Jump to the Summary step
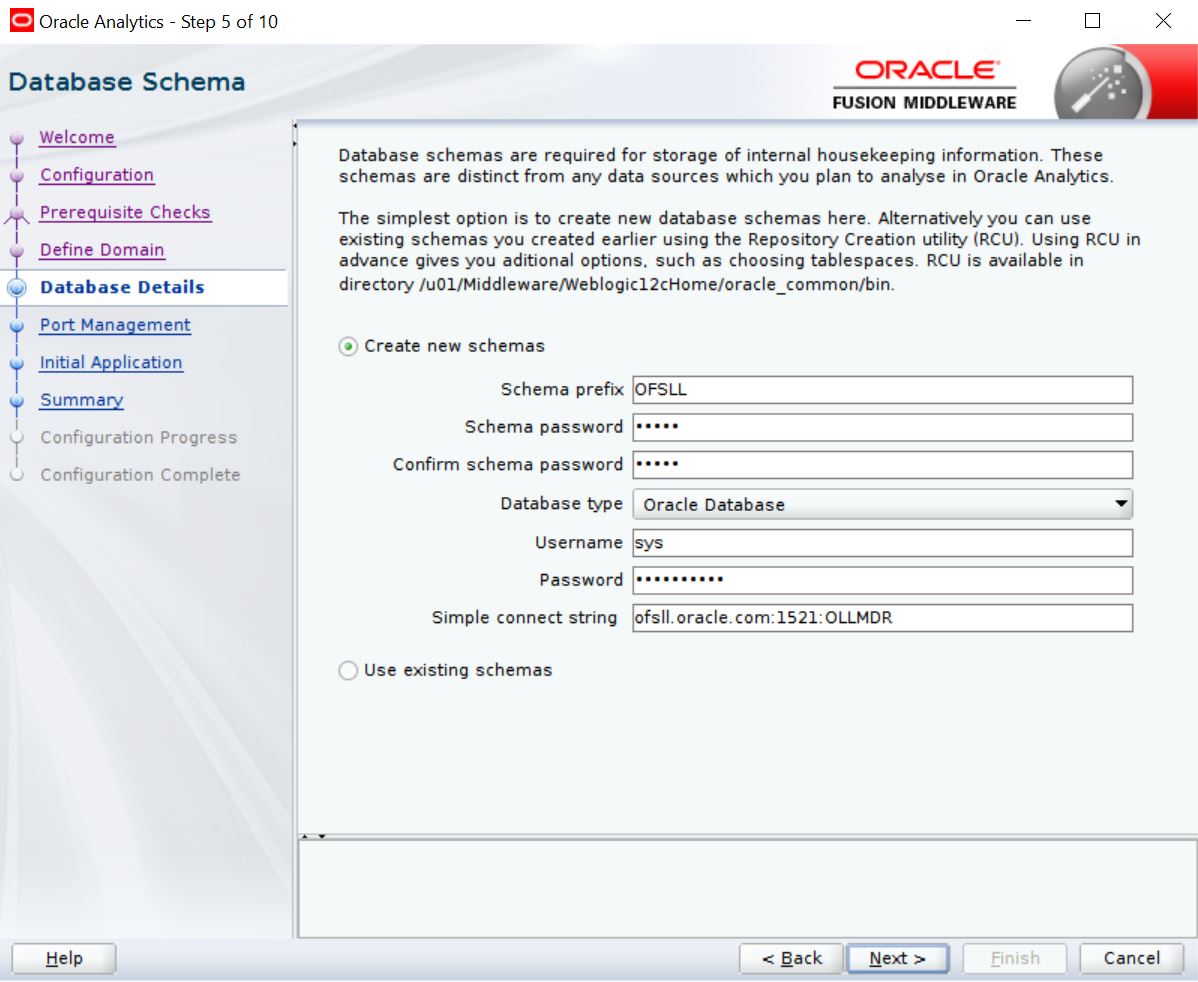 (x=82, y=400)
